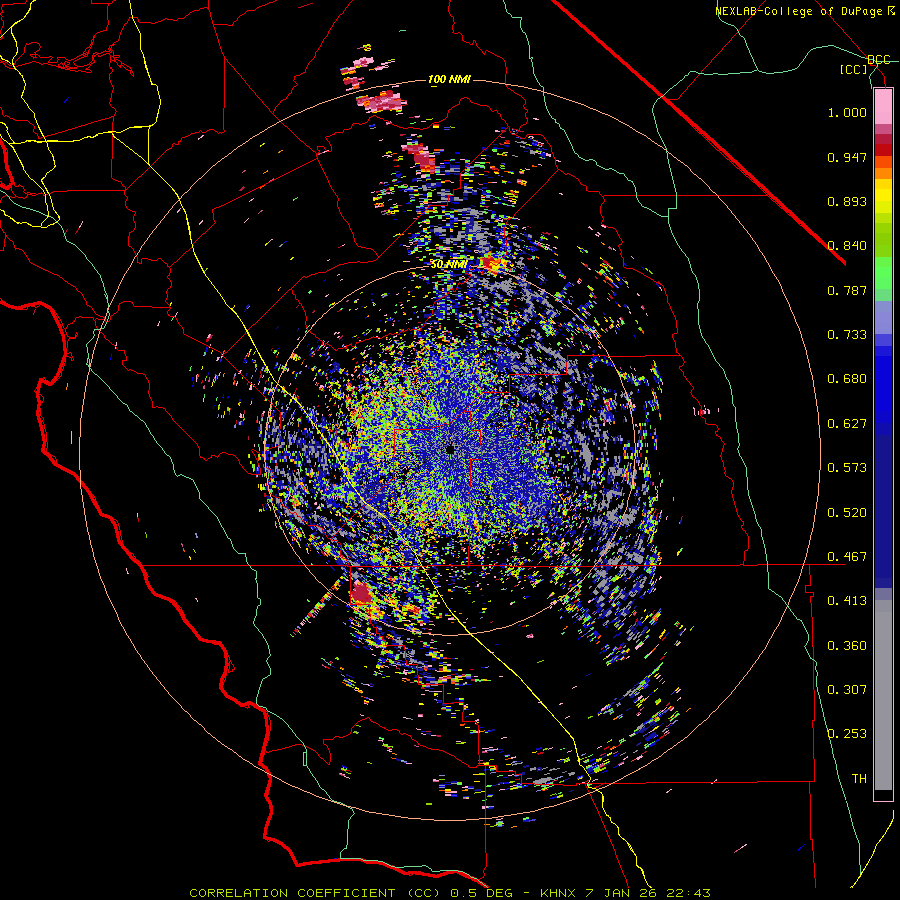Image resolution: width=900 pixels, height=900 pixels.
Task: Select the 0.307 legend value
Action: coord(847,689)
